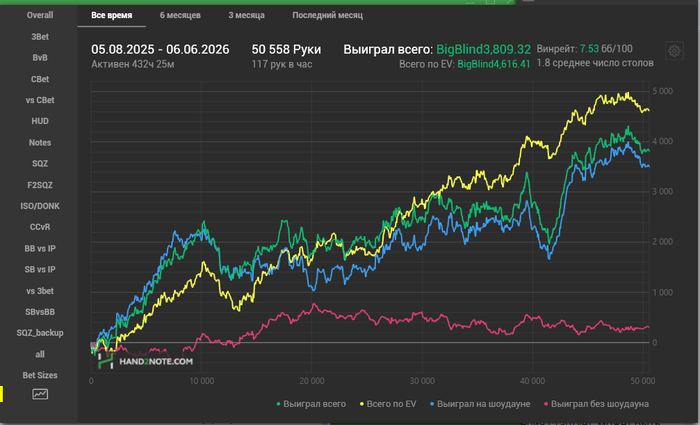Screen dimensions: 700x425
Task: Click the 10 000 x-axis label
Action: [201, 381]
